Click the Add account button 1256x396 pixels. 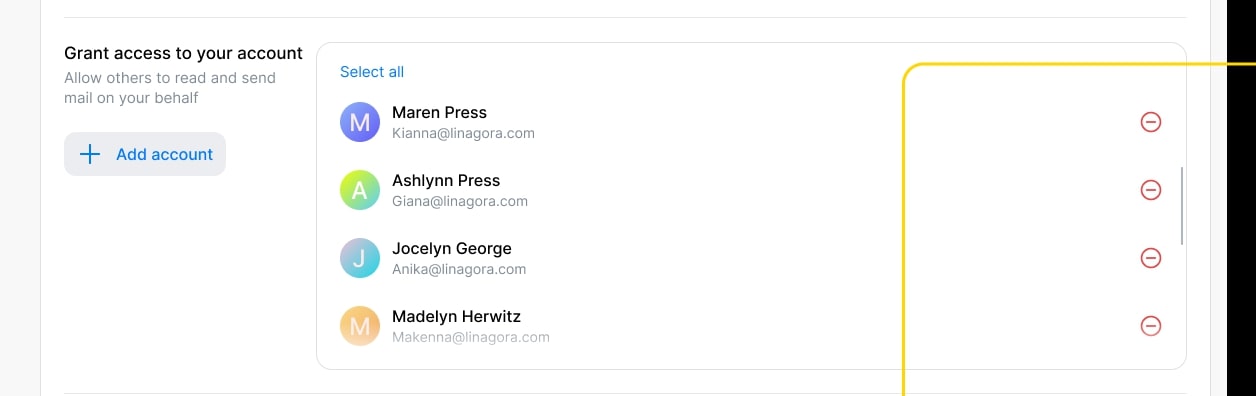coord(145,154)
